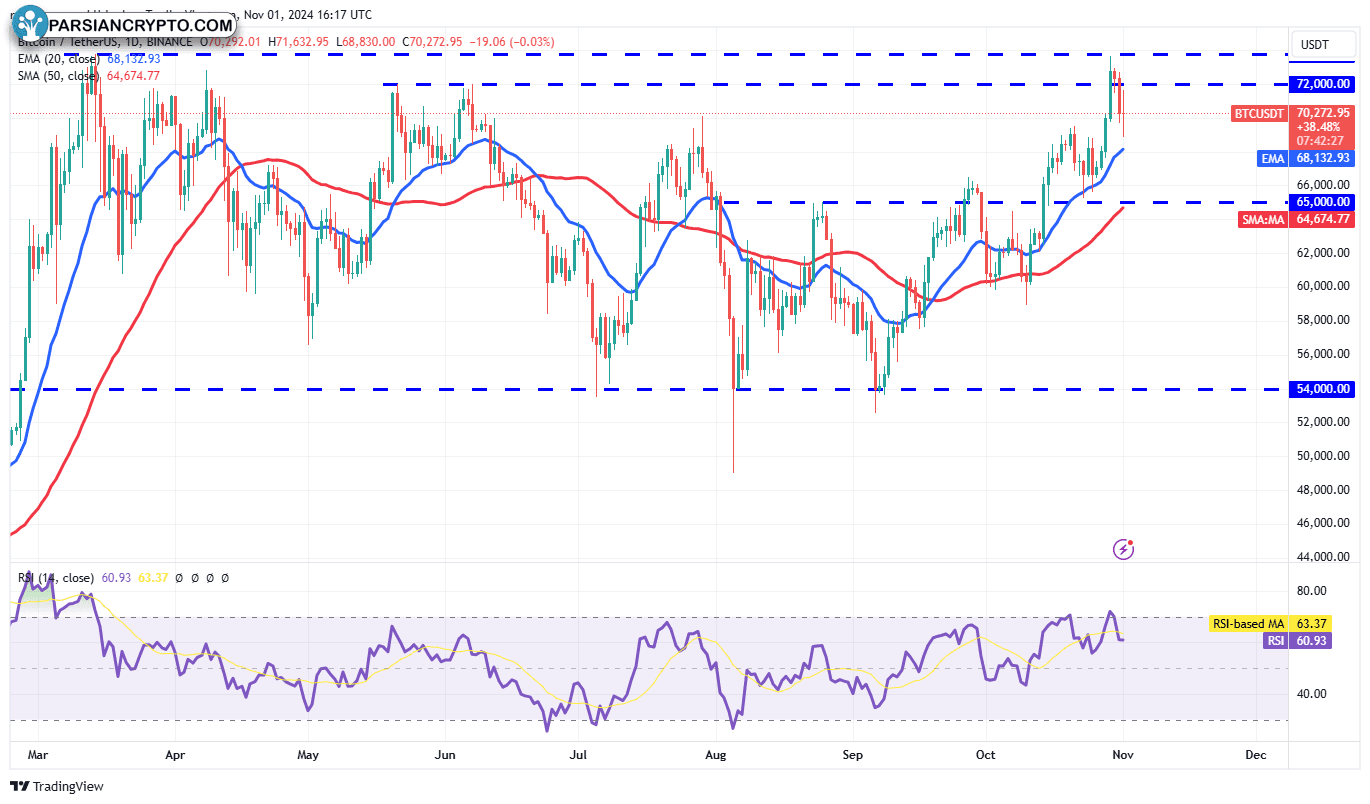
Task: Click the EMA (20, close) indicator legend
Action: pos(59,59)
